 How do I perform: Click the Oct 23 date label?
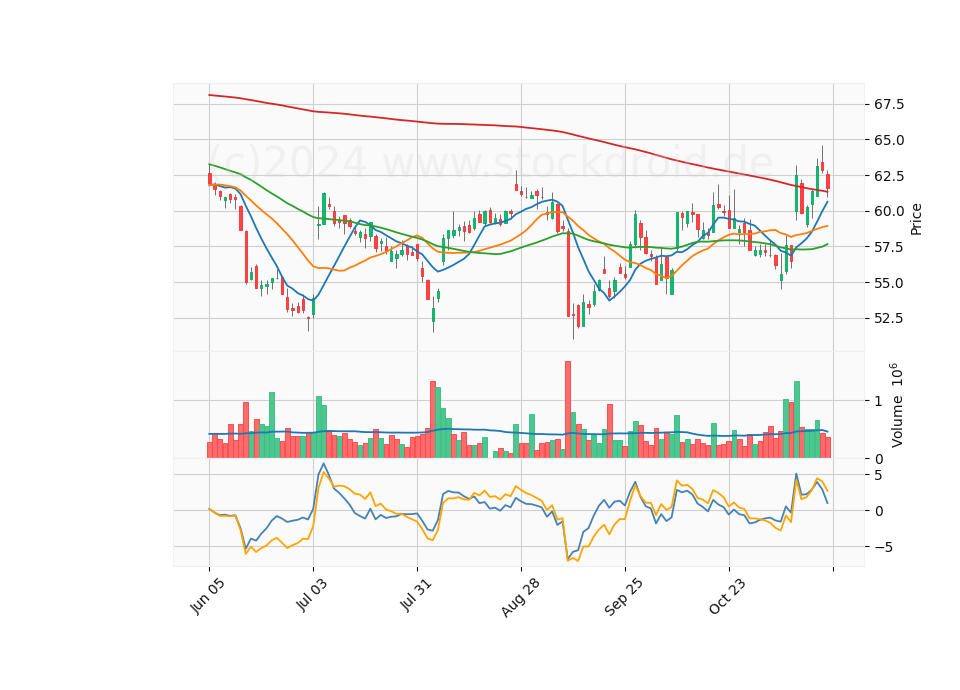point(728,596)
